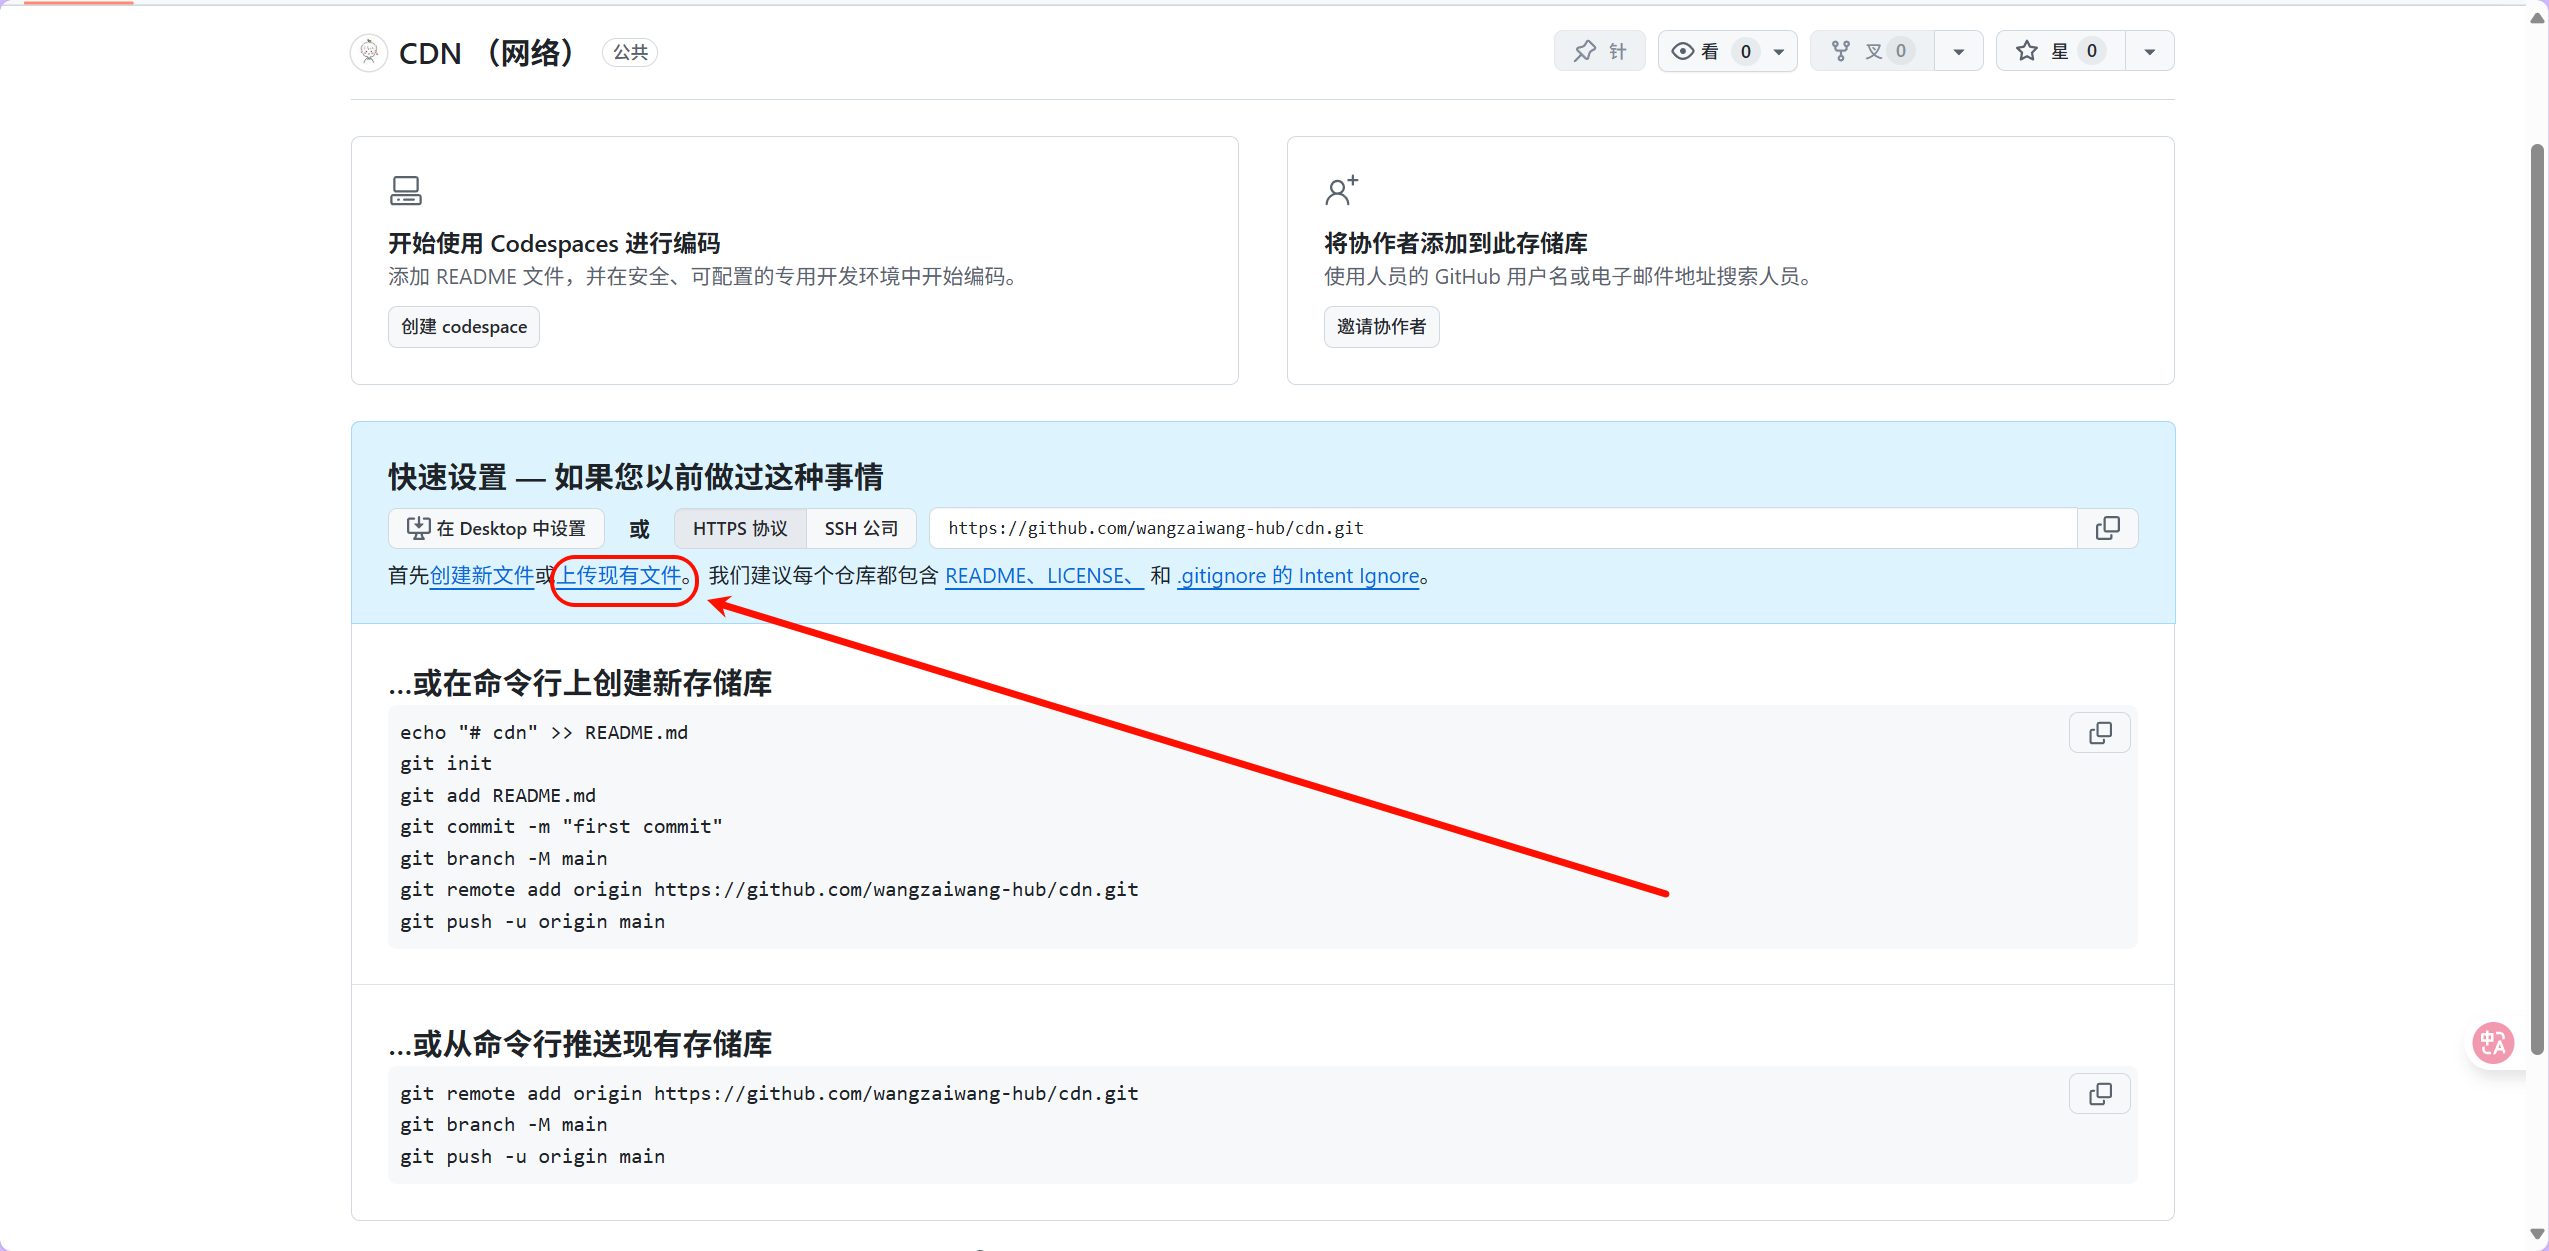Click the repository owner avatar icon
This screenshot has height=1251, width=2549.
coord(369,52)
